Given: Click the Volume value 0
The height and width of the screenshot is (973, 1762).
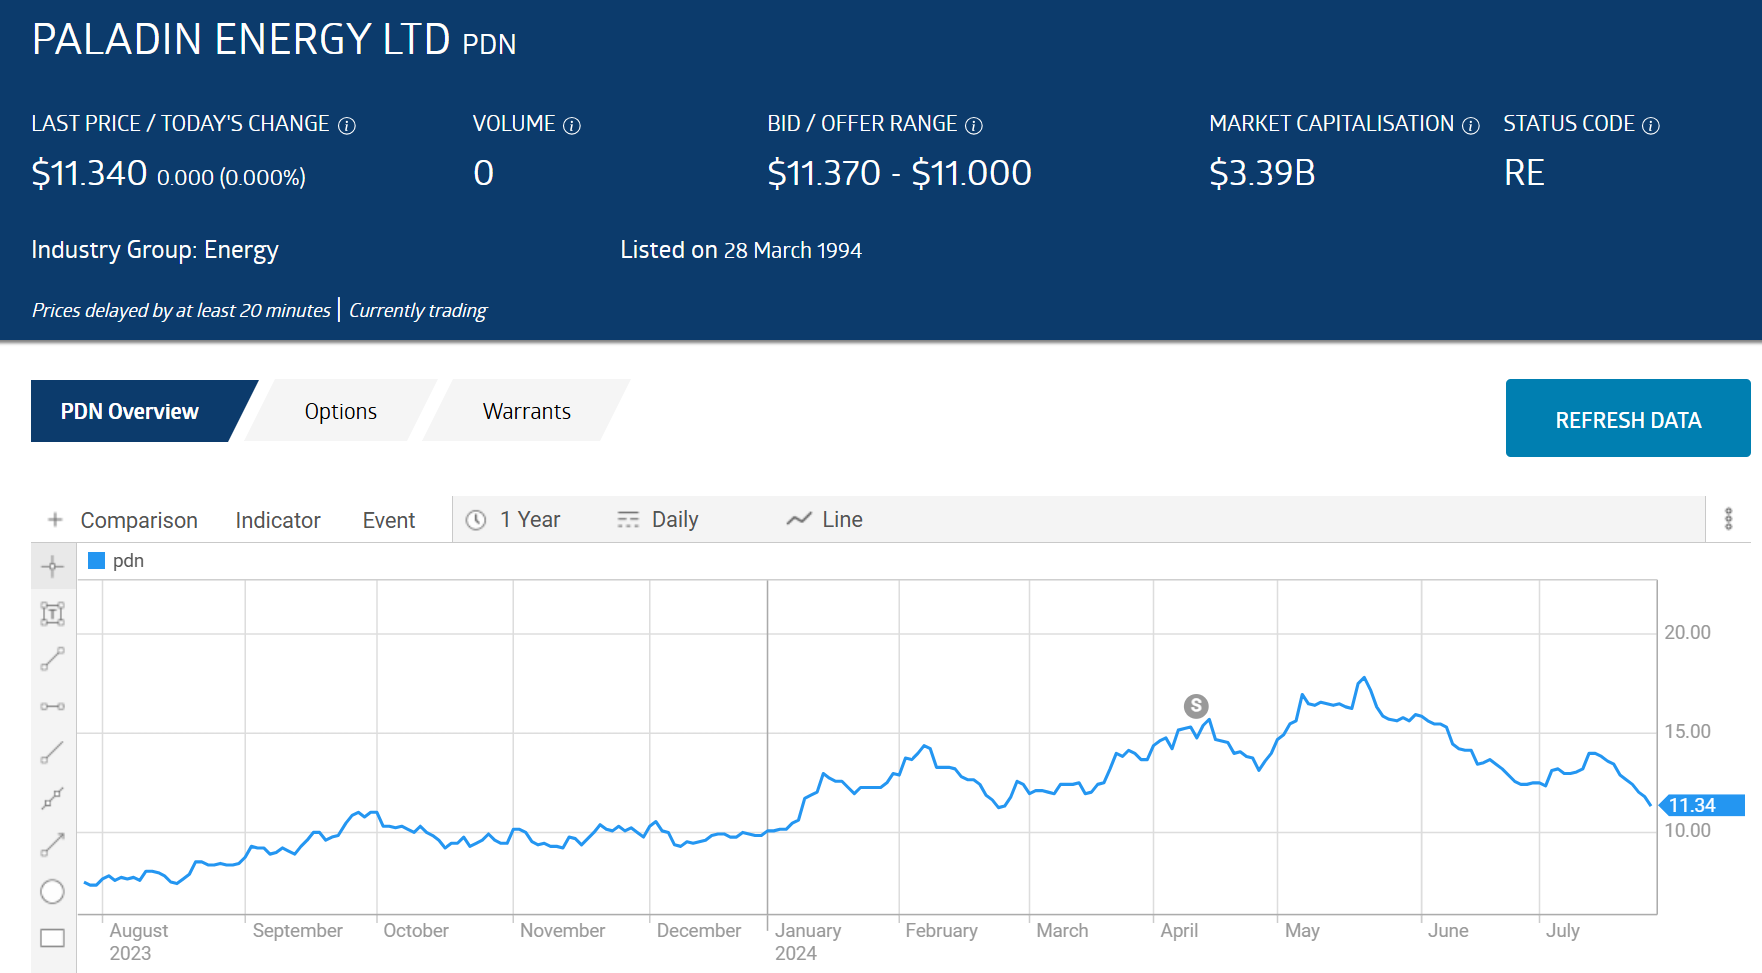Looking at the screenshot, I should point(484,174).
